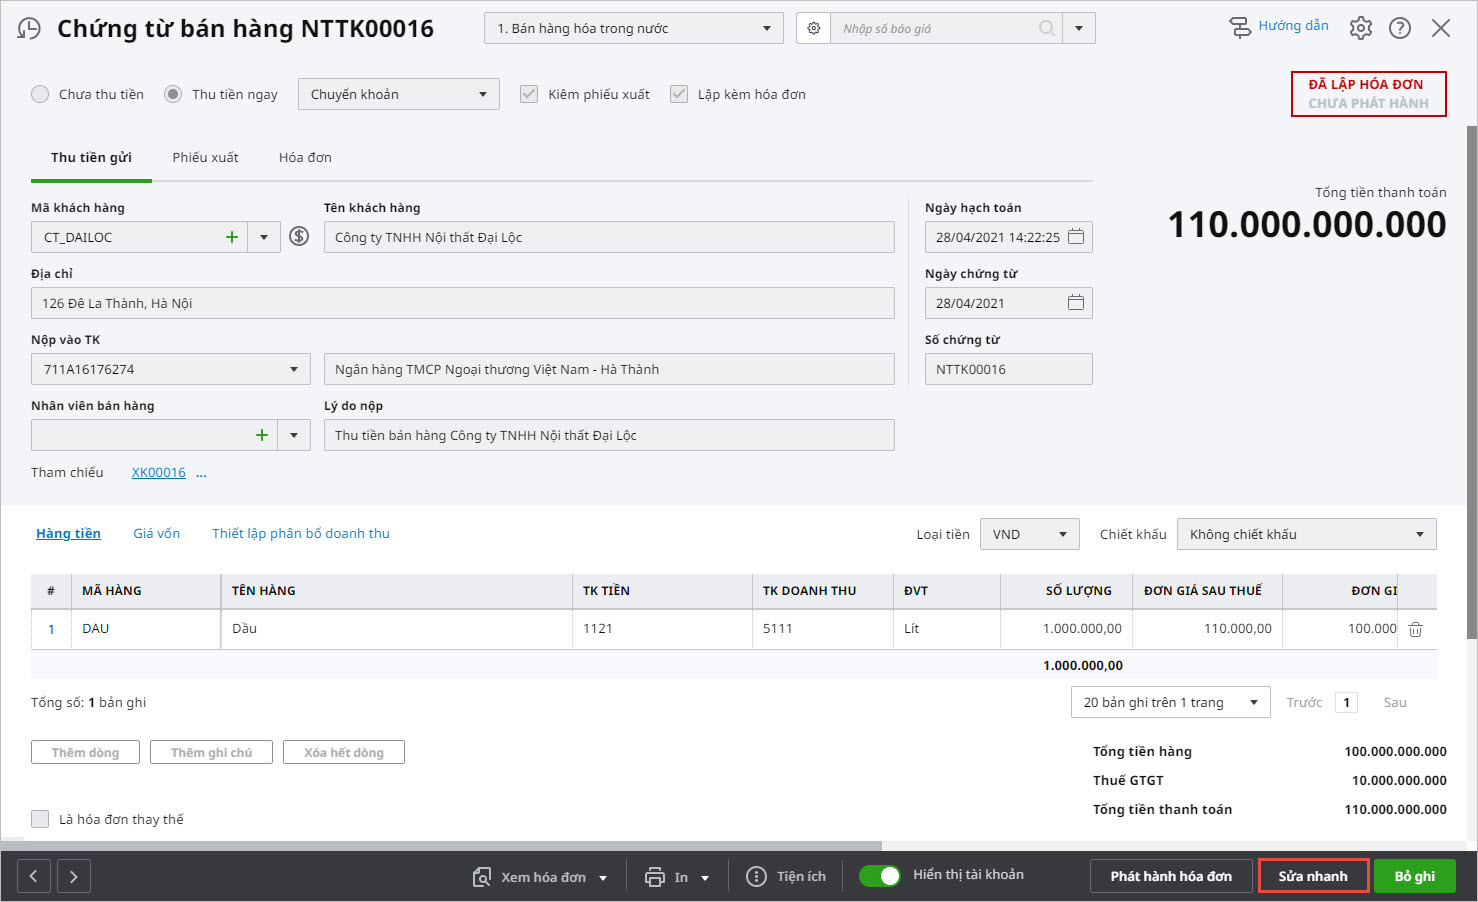Click the green plus icon beside customer code

tap(232, 237)
